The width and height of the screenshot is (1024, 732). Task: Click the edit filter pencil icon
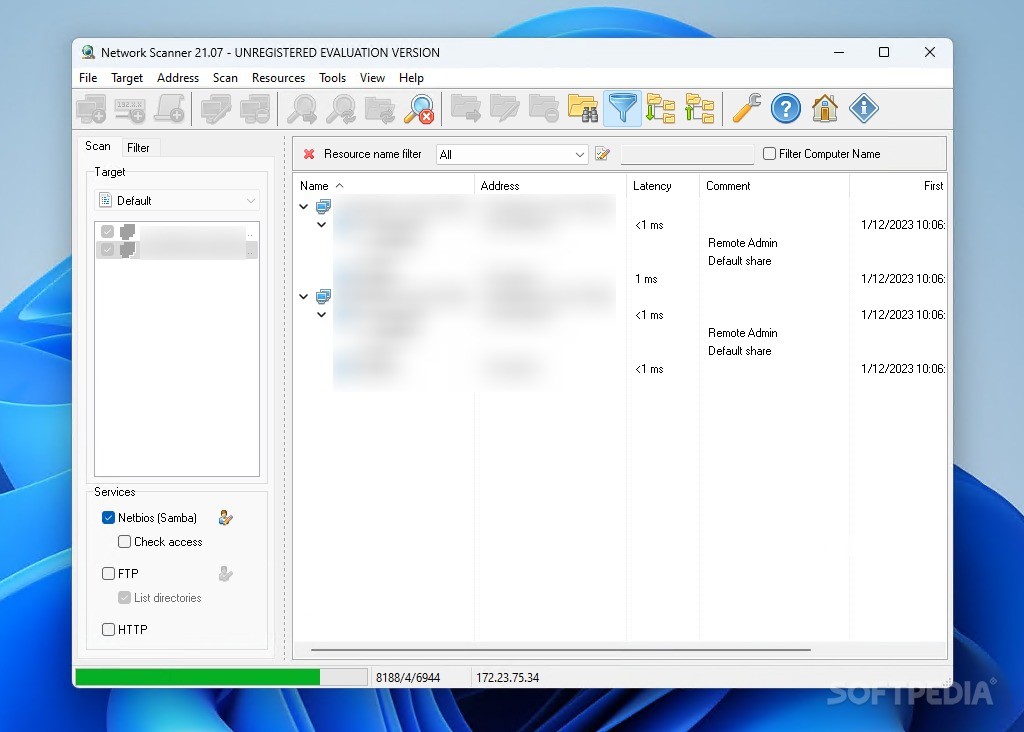pos(603,154)
